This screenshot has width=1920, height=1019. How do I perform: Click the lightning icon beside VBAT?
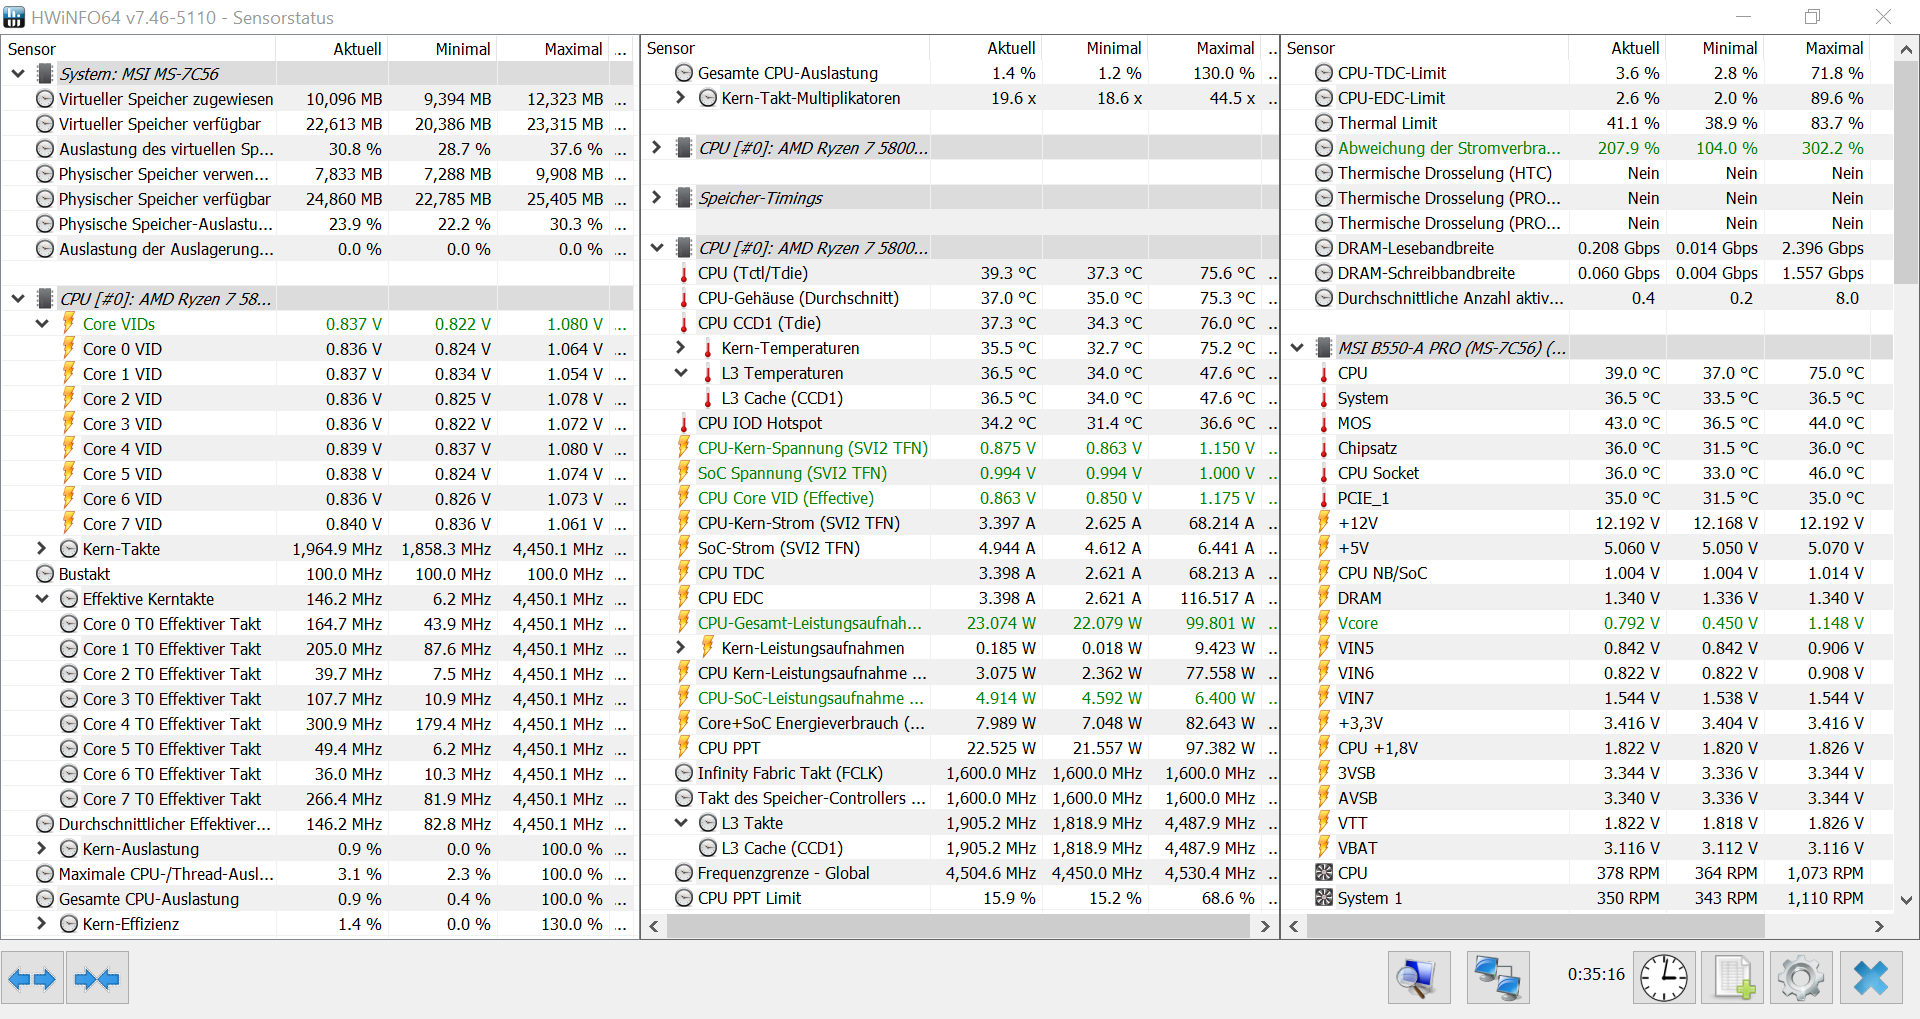coord(1324,848)
